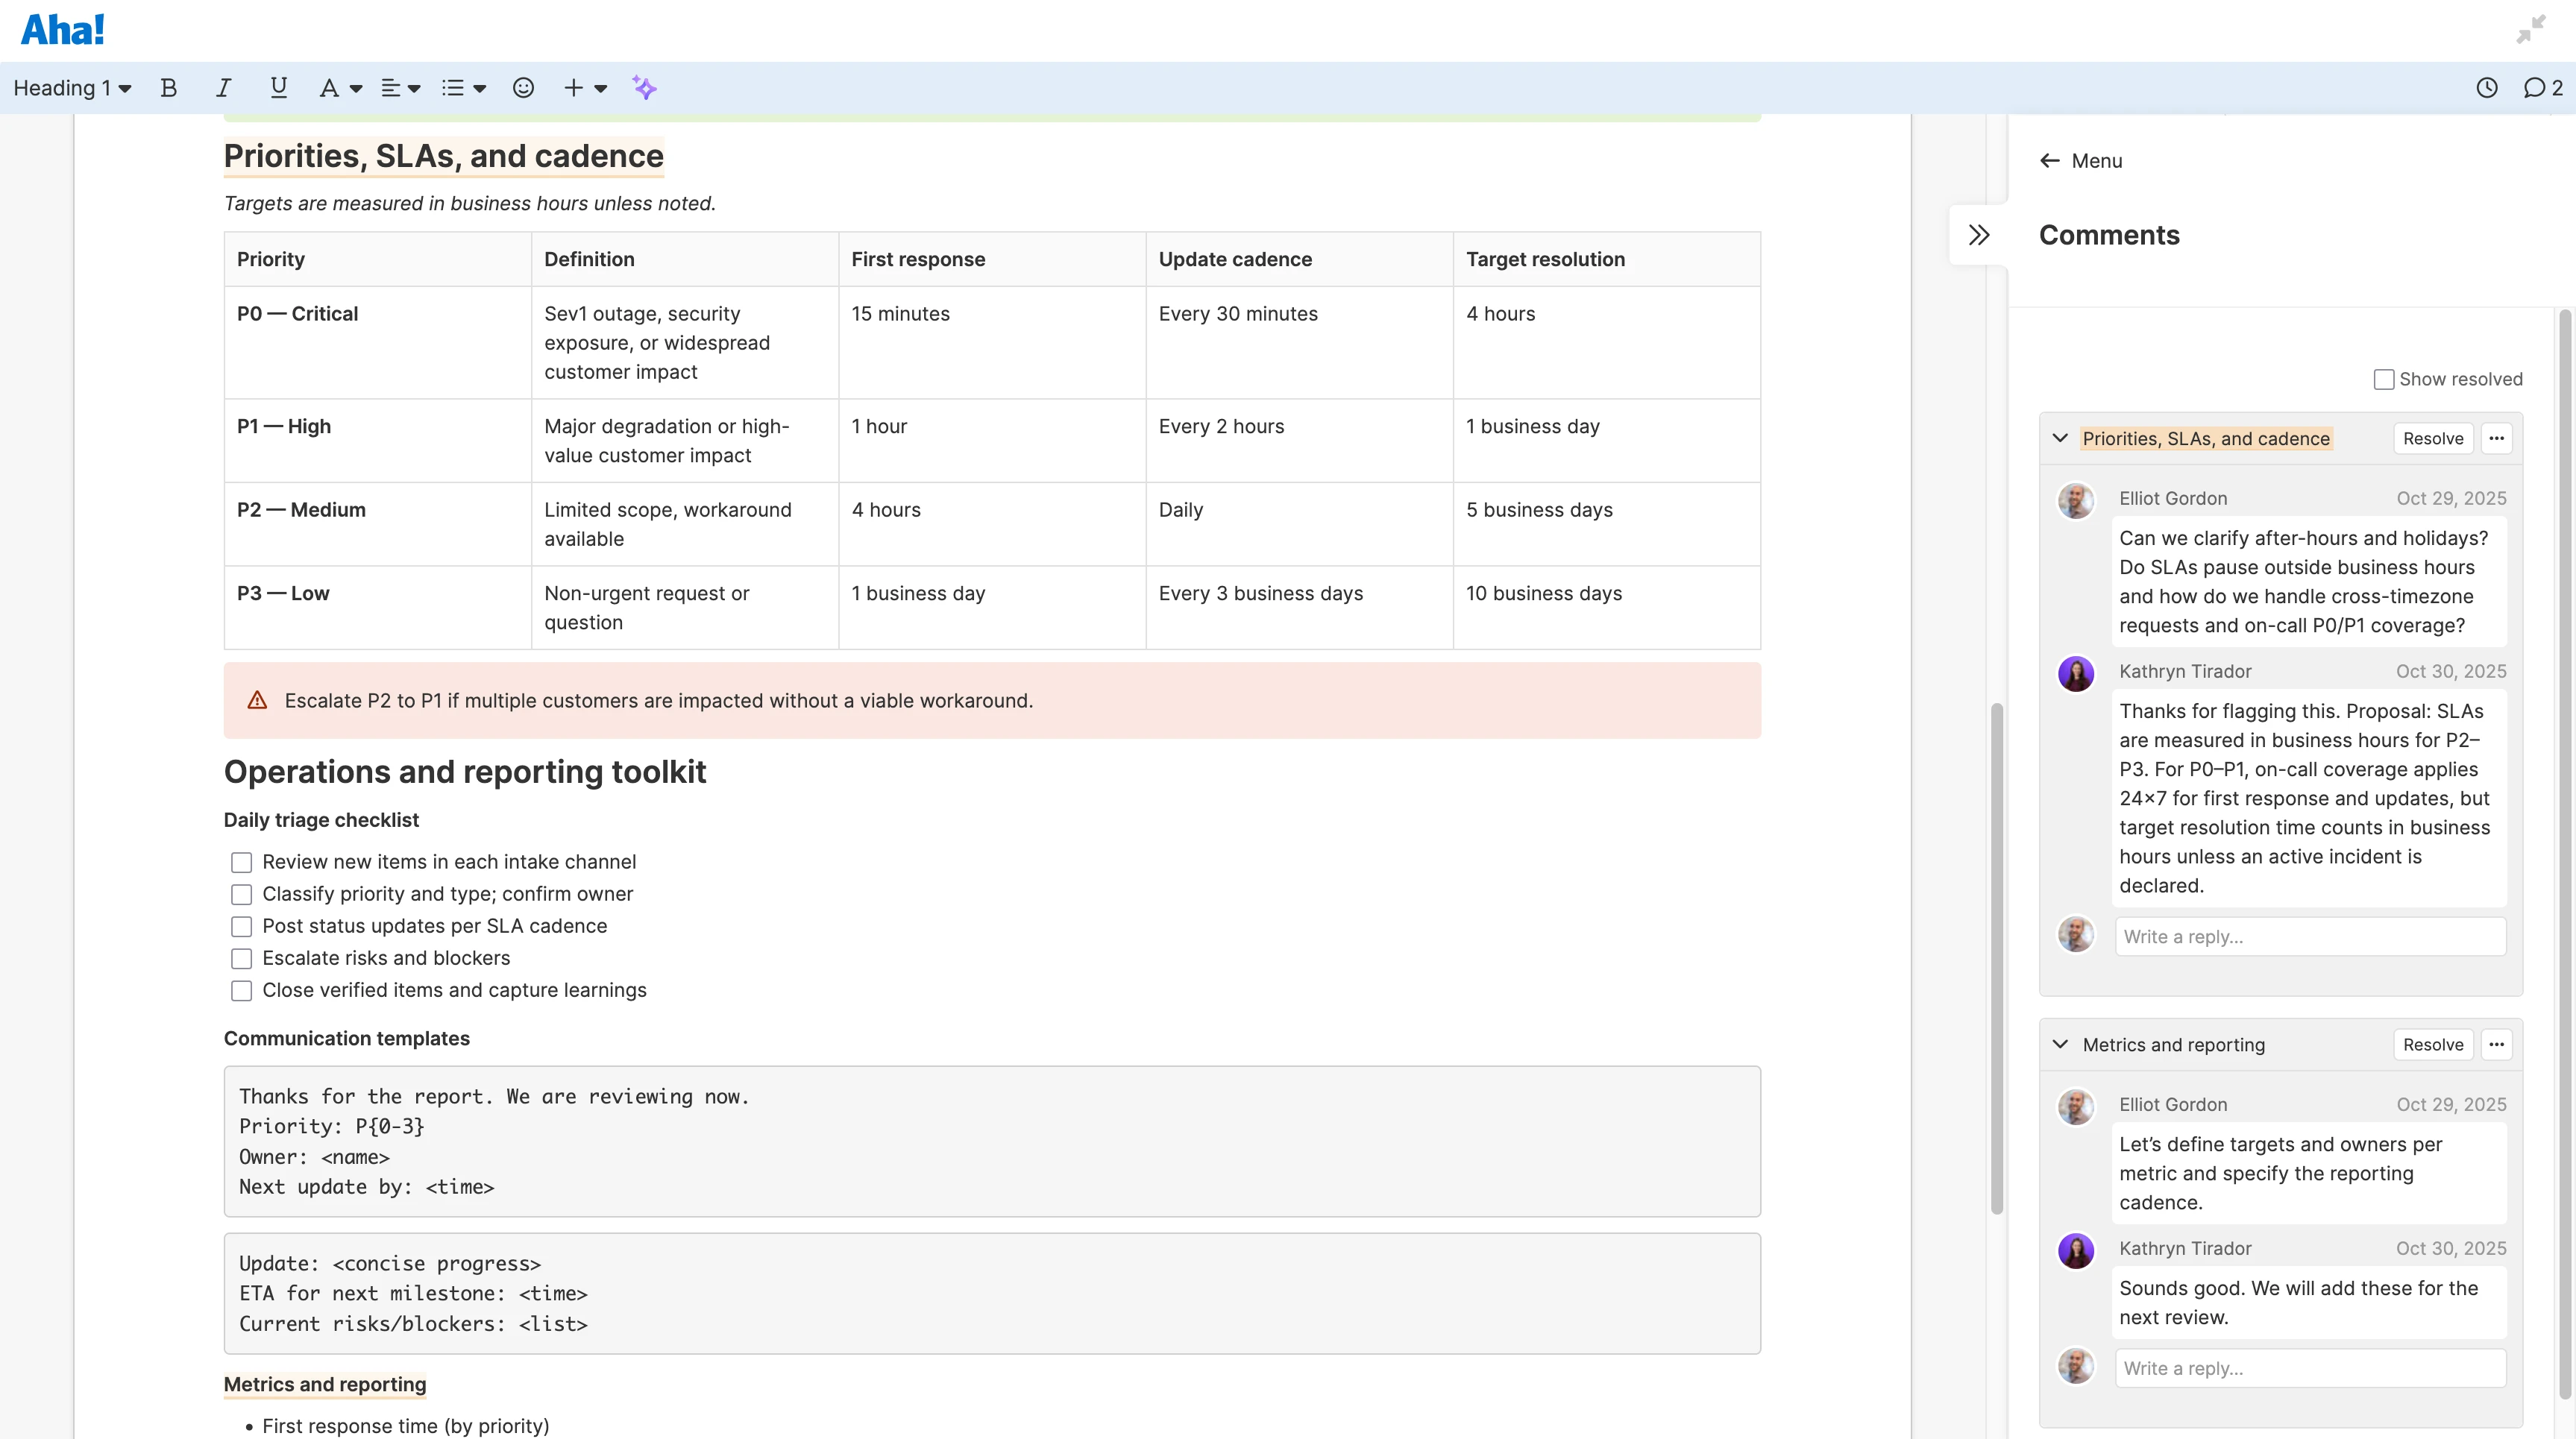Resolve the Priorities, SLAs, and cadence thread
The image size is (2576, 1439).
coord(2432,438)
